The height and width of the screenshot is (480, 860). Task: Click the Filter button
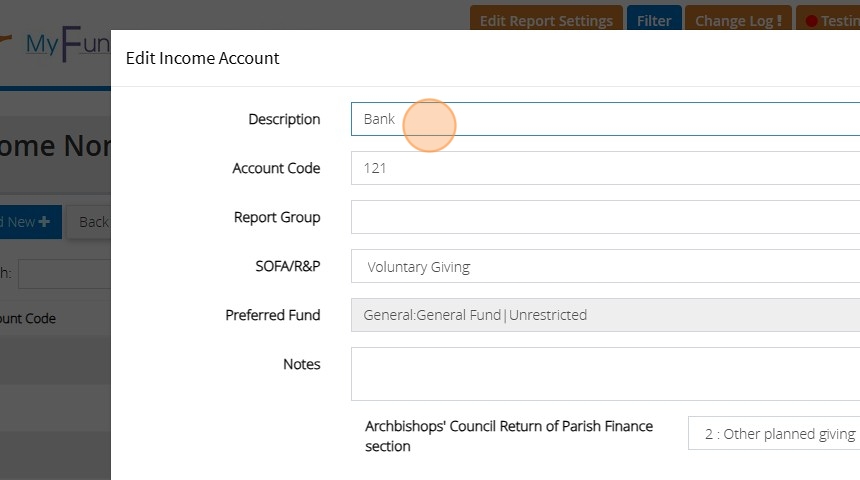(x=654, y=21)
